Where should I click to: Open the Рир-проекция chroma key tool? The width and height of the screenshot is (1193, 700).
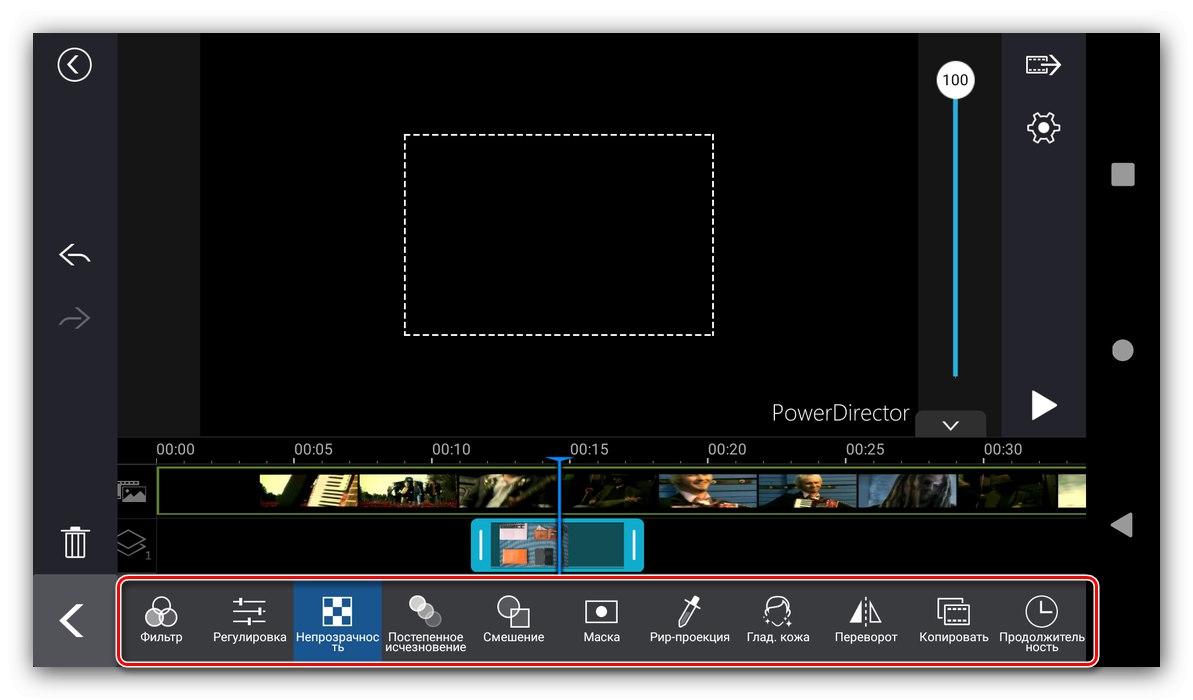click(x=689, y=620)
